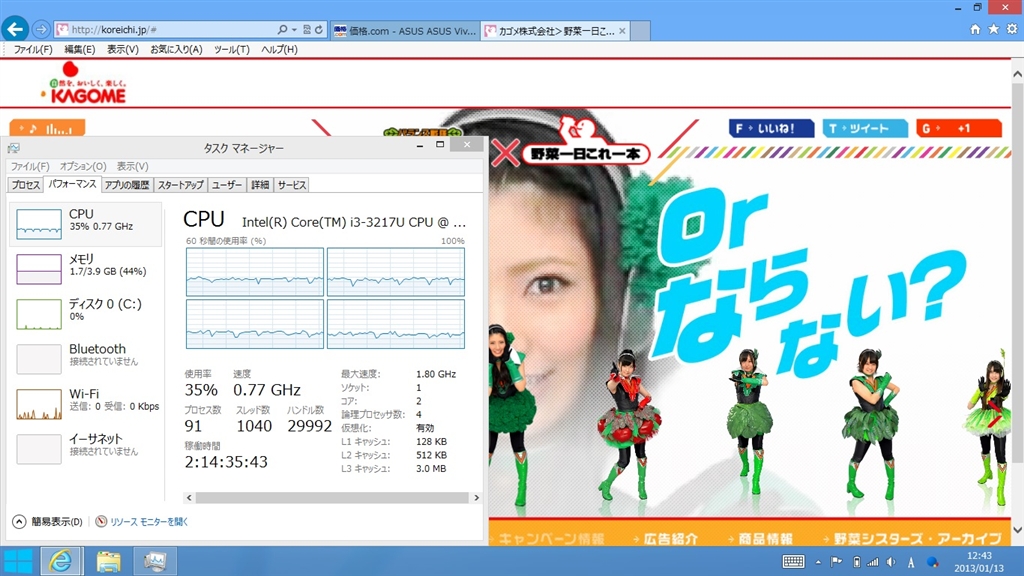The width and height of the screenshot is (1024, 576).
Task: Open Task Manager 表示(V) menu
Action: point(133,167)
